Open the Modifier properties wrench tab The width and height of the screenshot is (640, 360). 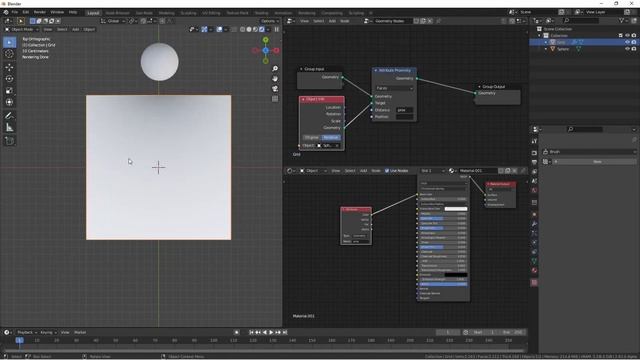pyautogui.click(x=534, y=224)
